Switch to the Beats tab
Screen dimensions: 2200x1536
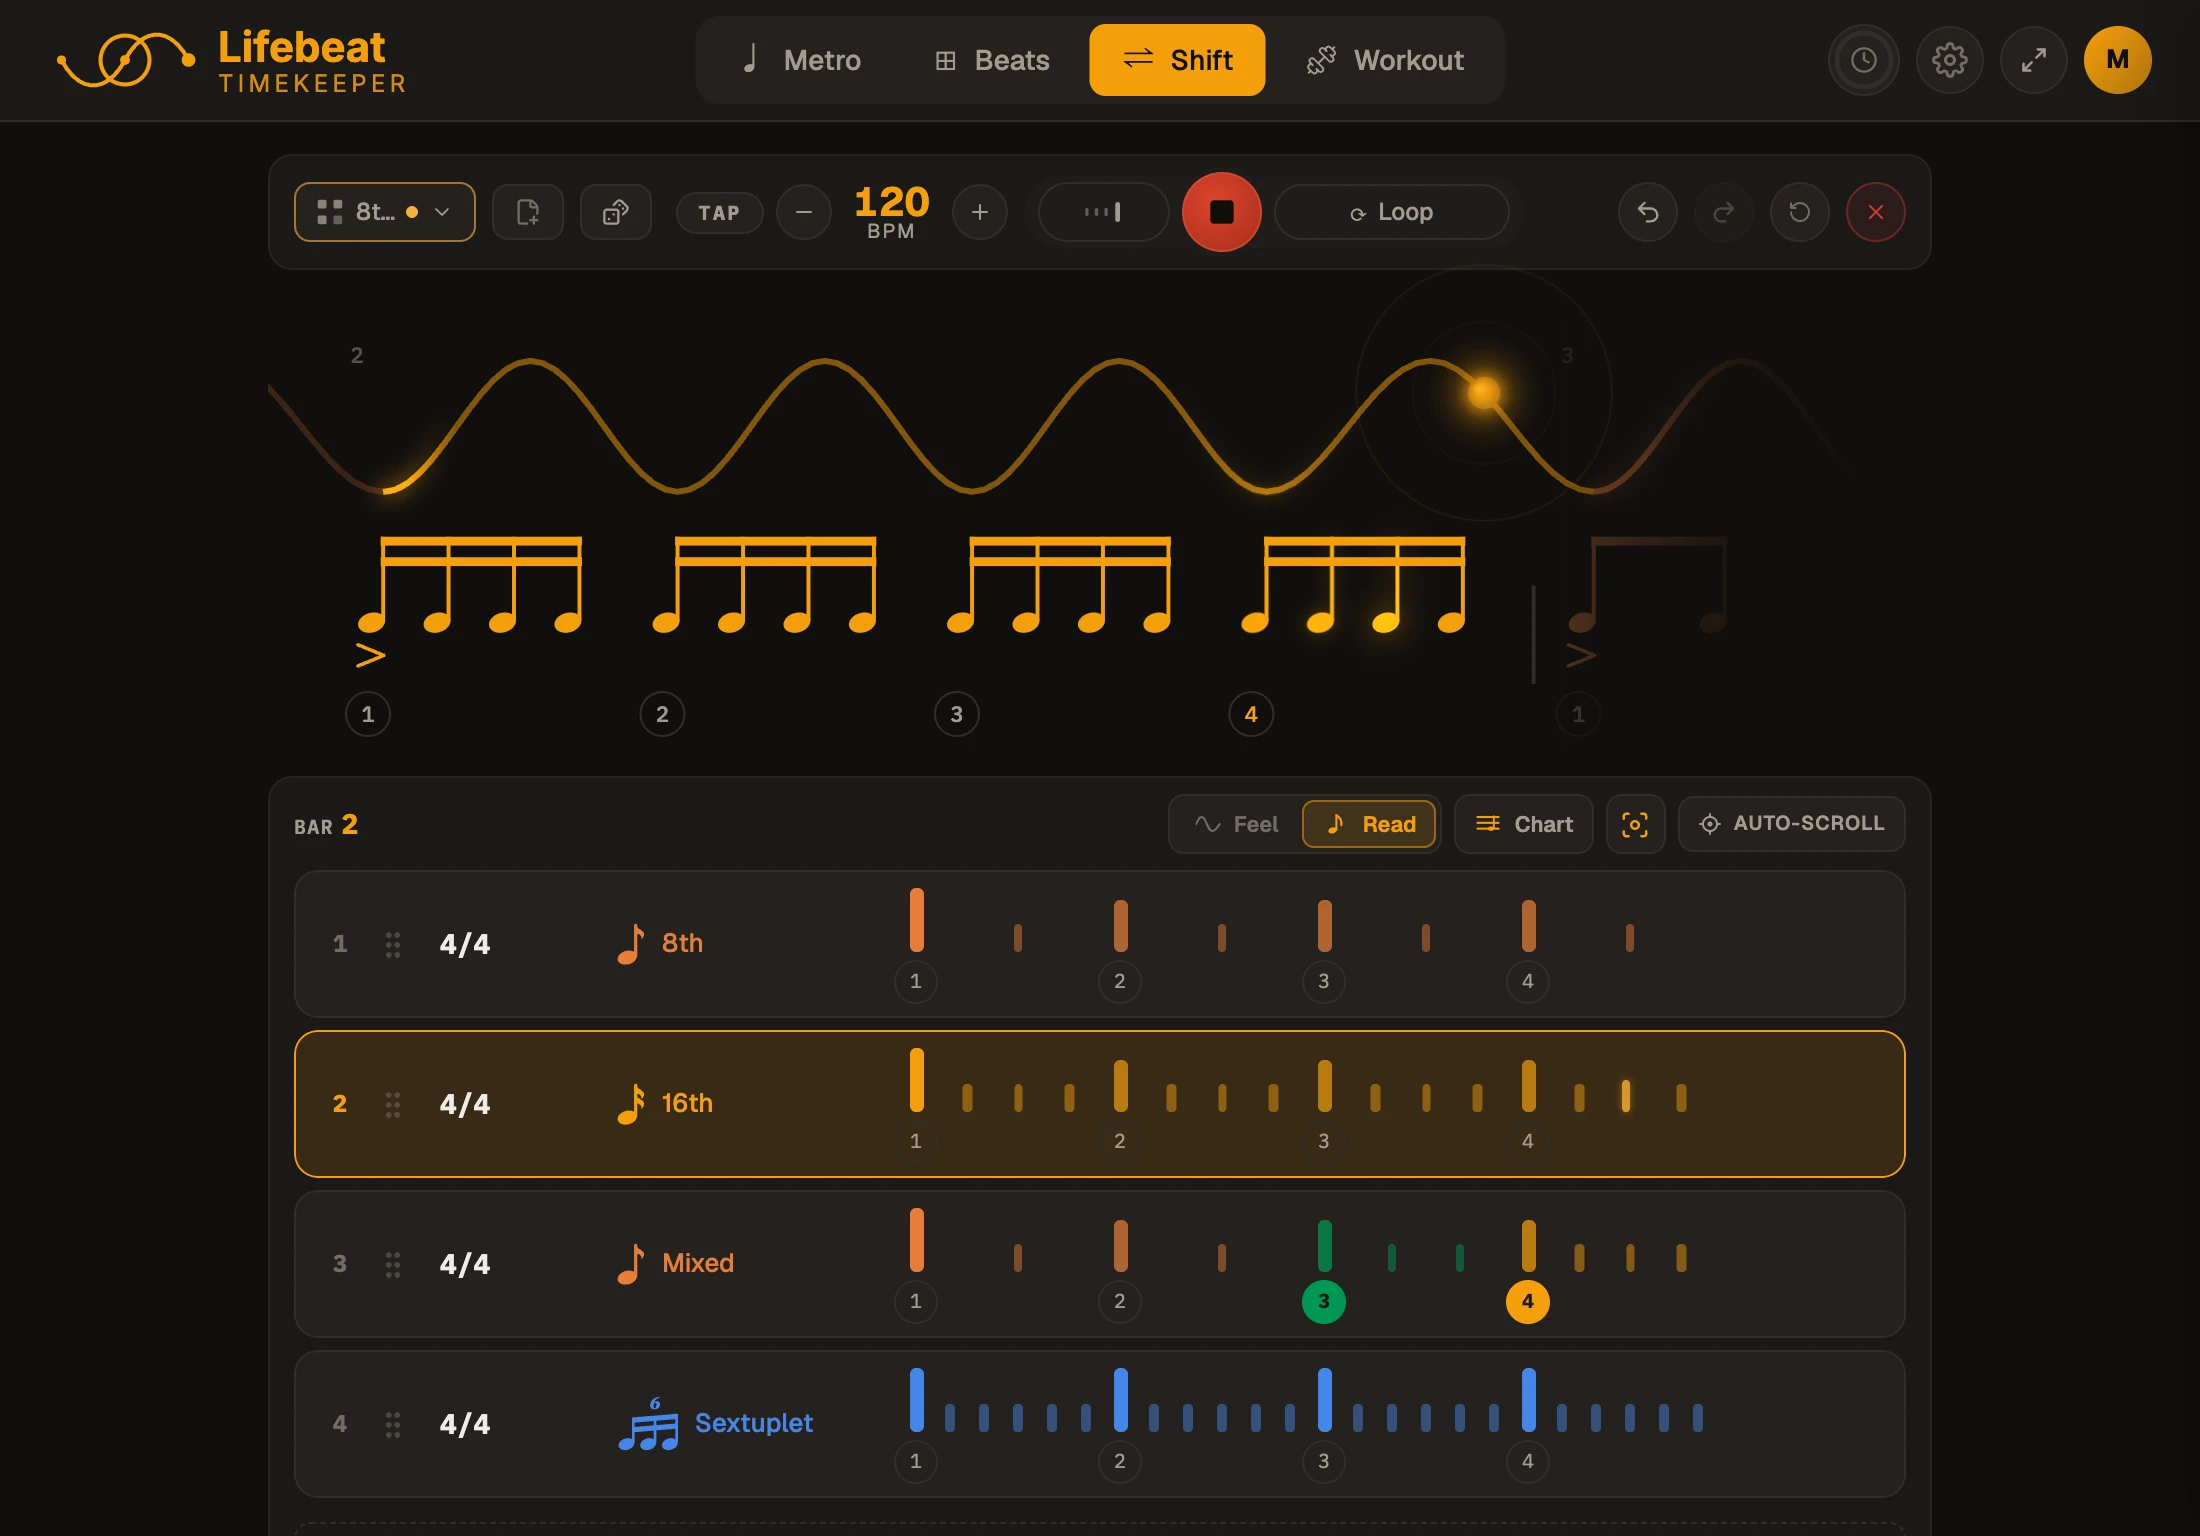(992, 60)
